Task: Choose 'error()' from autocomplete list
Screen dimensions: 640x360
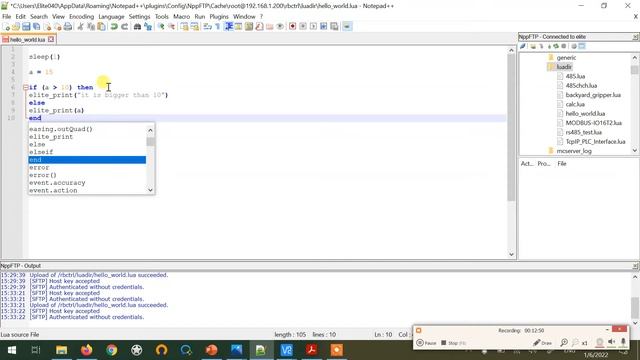Action: (x=42, y=175)
